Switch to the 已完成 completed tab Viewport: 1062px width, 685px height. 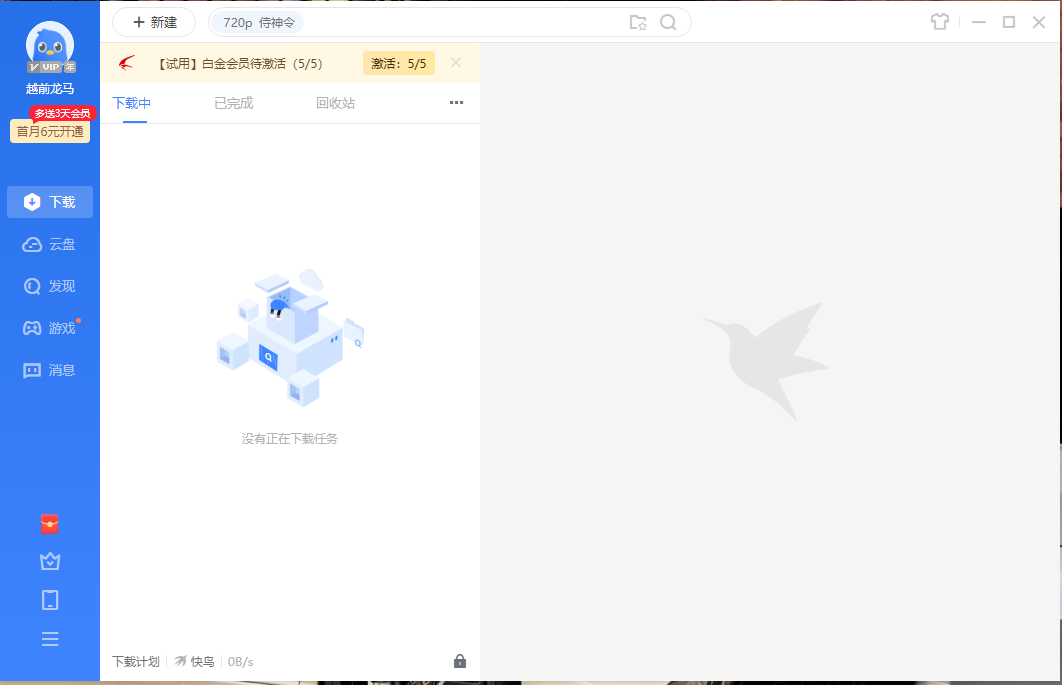232,102
